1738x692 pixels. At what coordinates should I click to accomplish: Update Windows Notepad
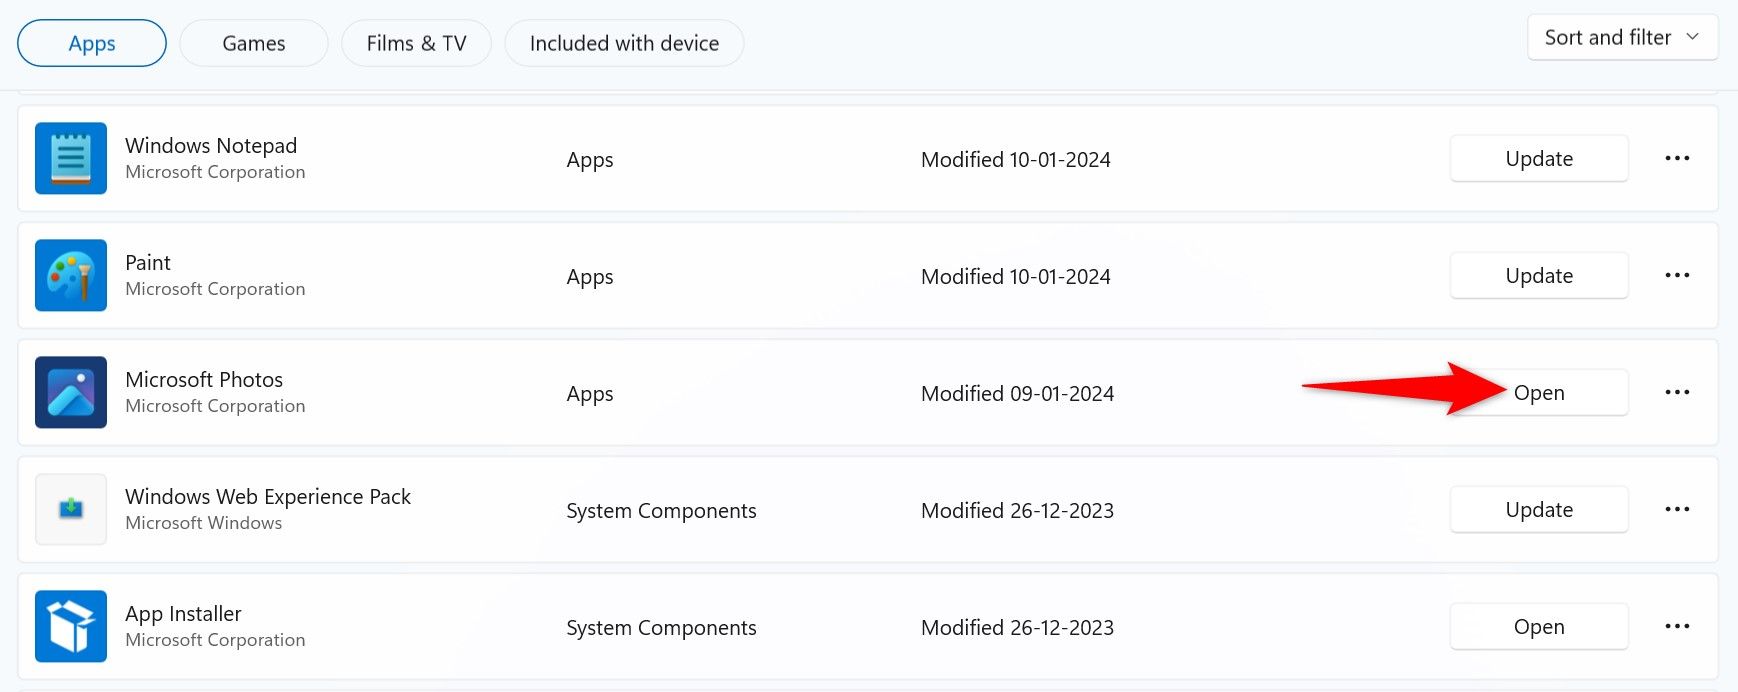[1538, 159]
